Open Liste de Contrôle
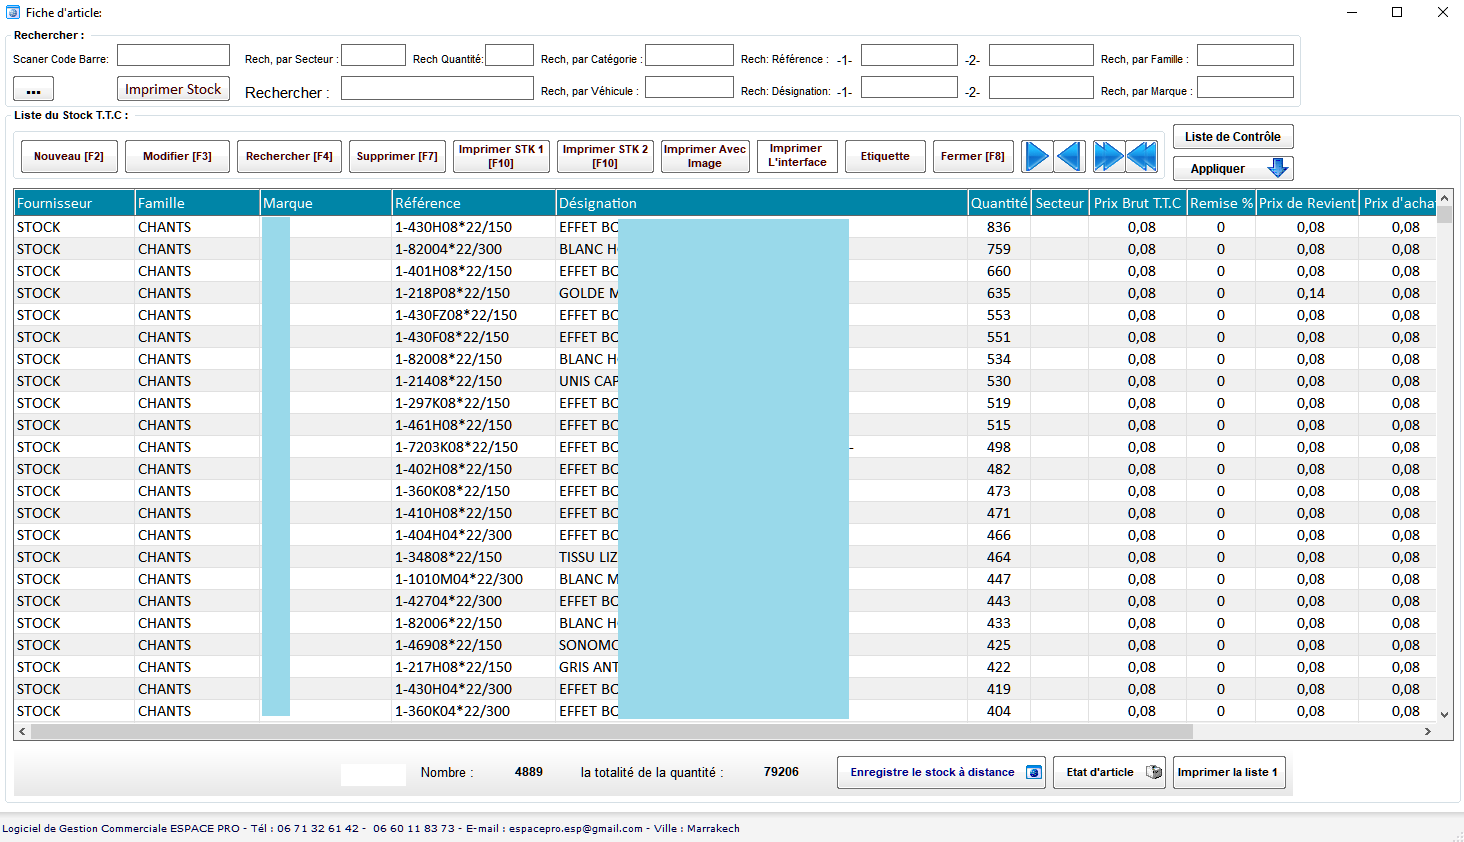This screenshot has height=842, width=1464. click(1233, 137)
